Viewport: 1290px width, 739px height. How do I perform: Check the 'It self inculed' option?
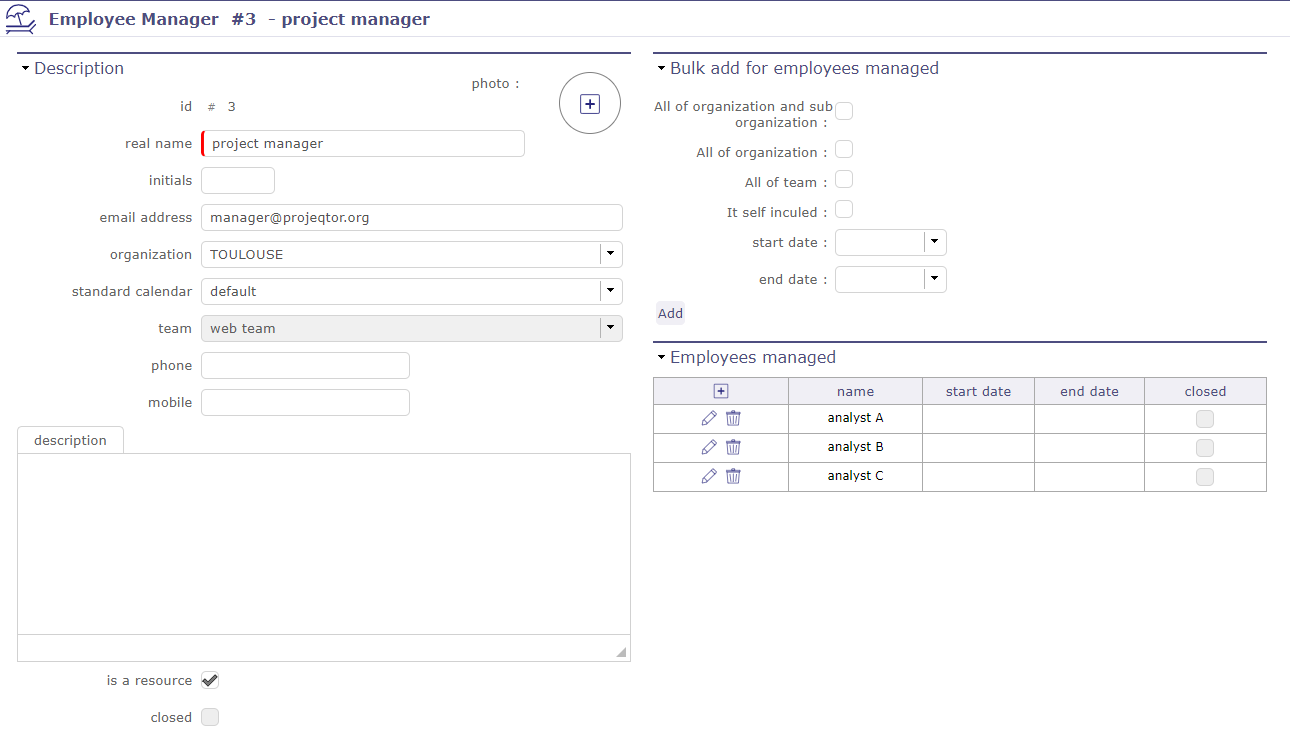(x=843, y=209)
